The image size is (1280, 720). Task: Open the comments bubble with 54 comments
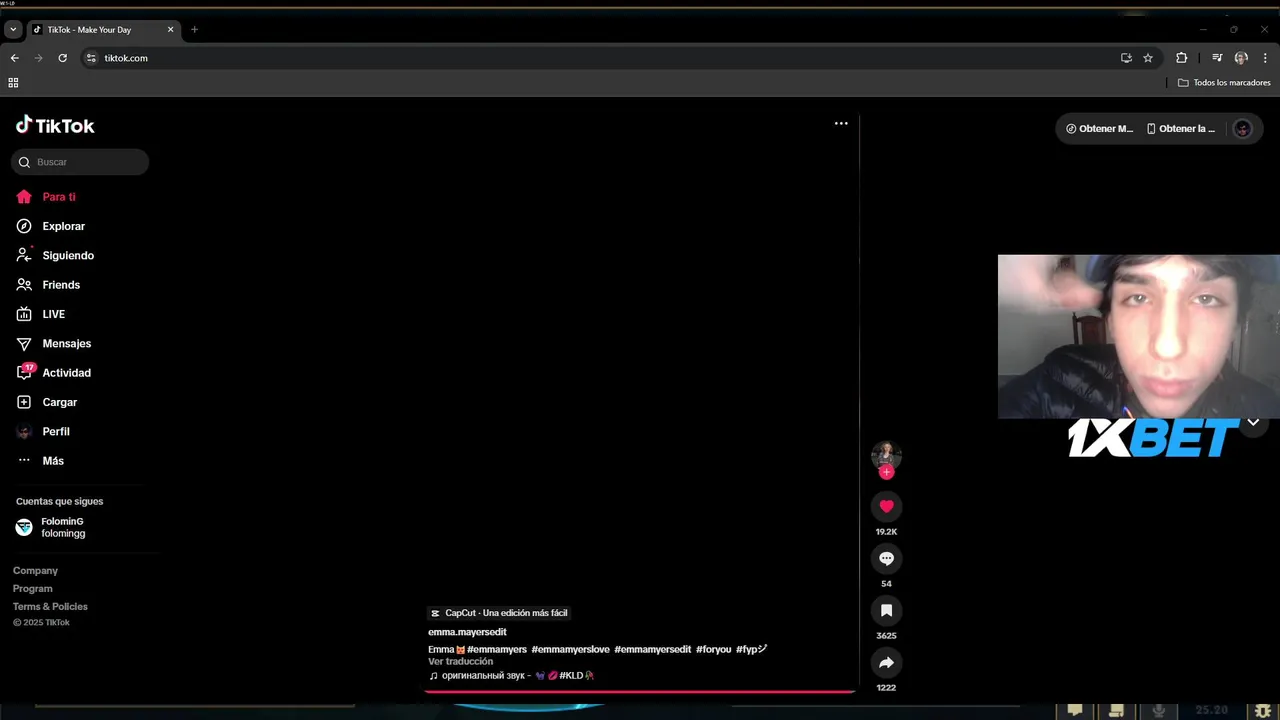point(886,558)
